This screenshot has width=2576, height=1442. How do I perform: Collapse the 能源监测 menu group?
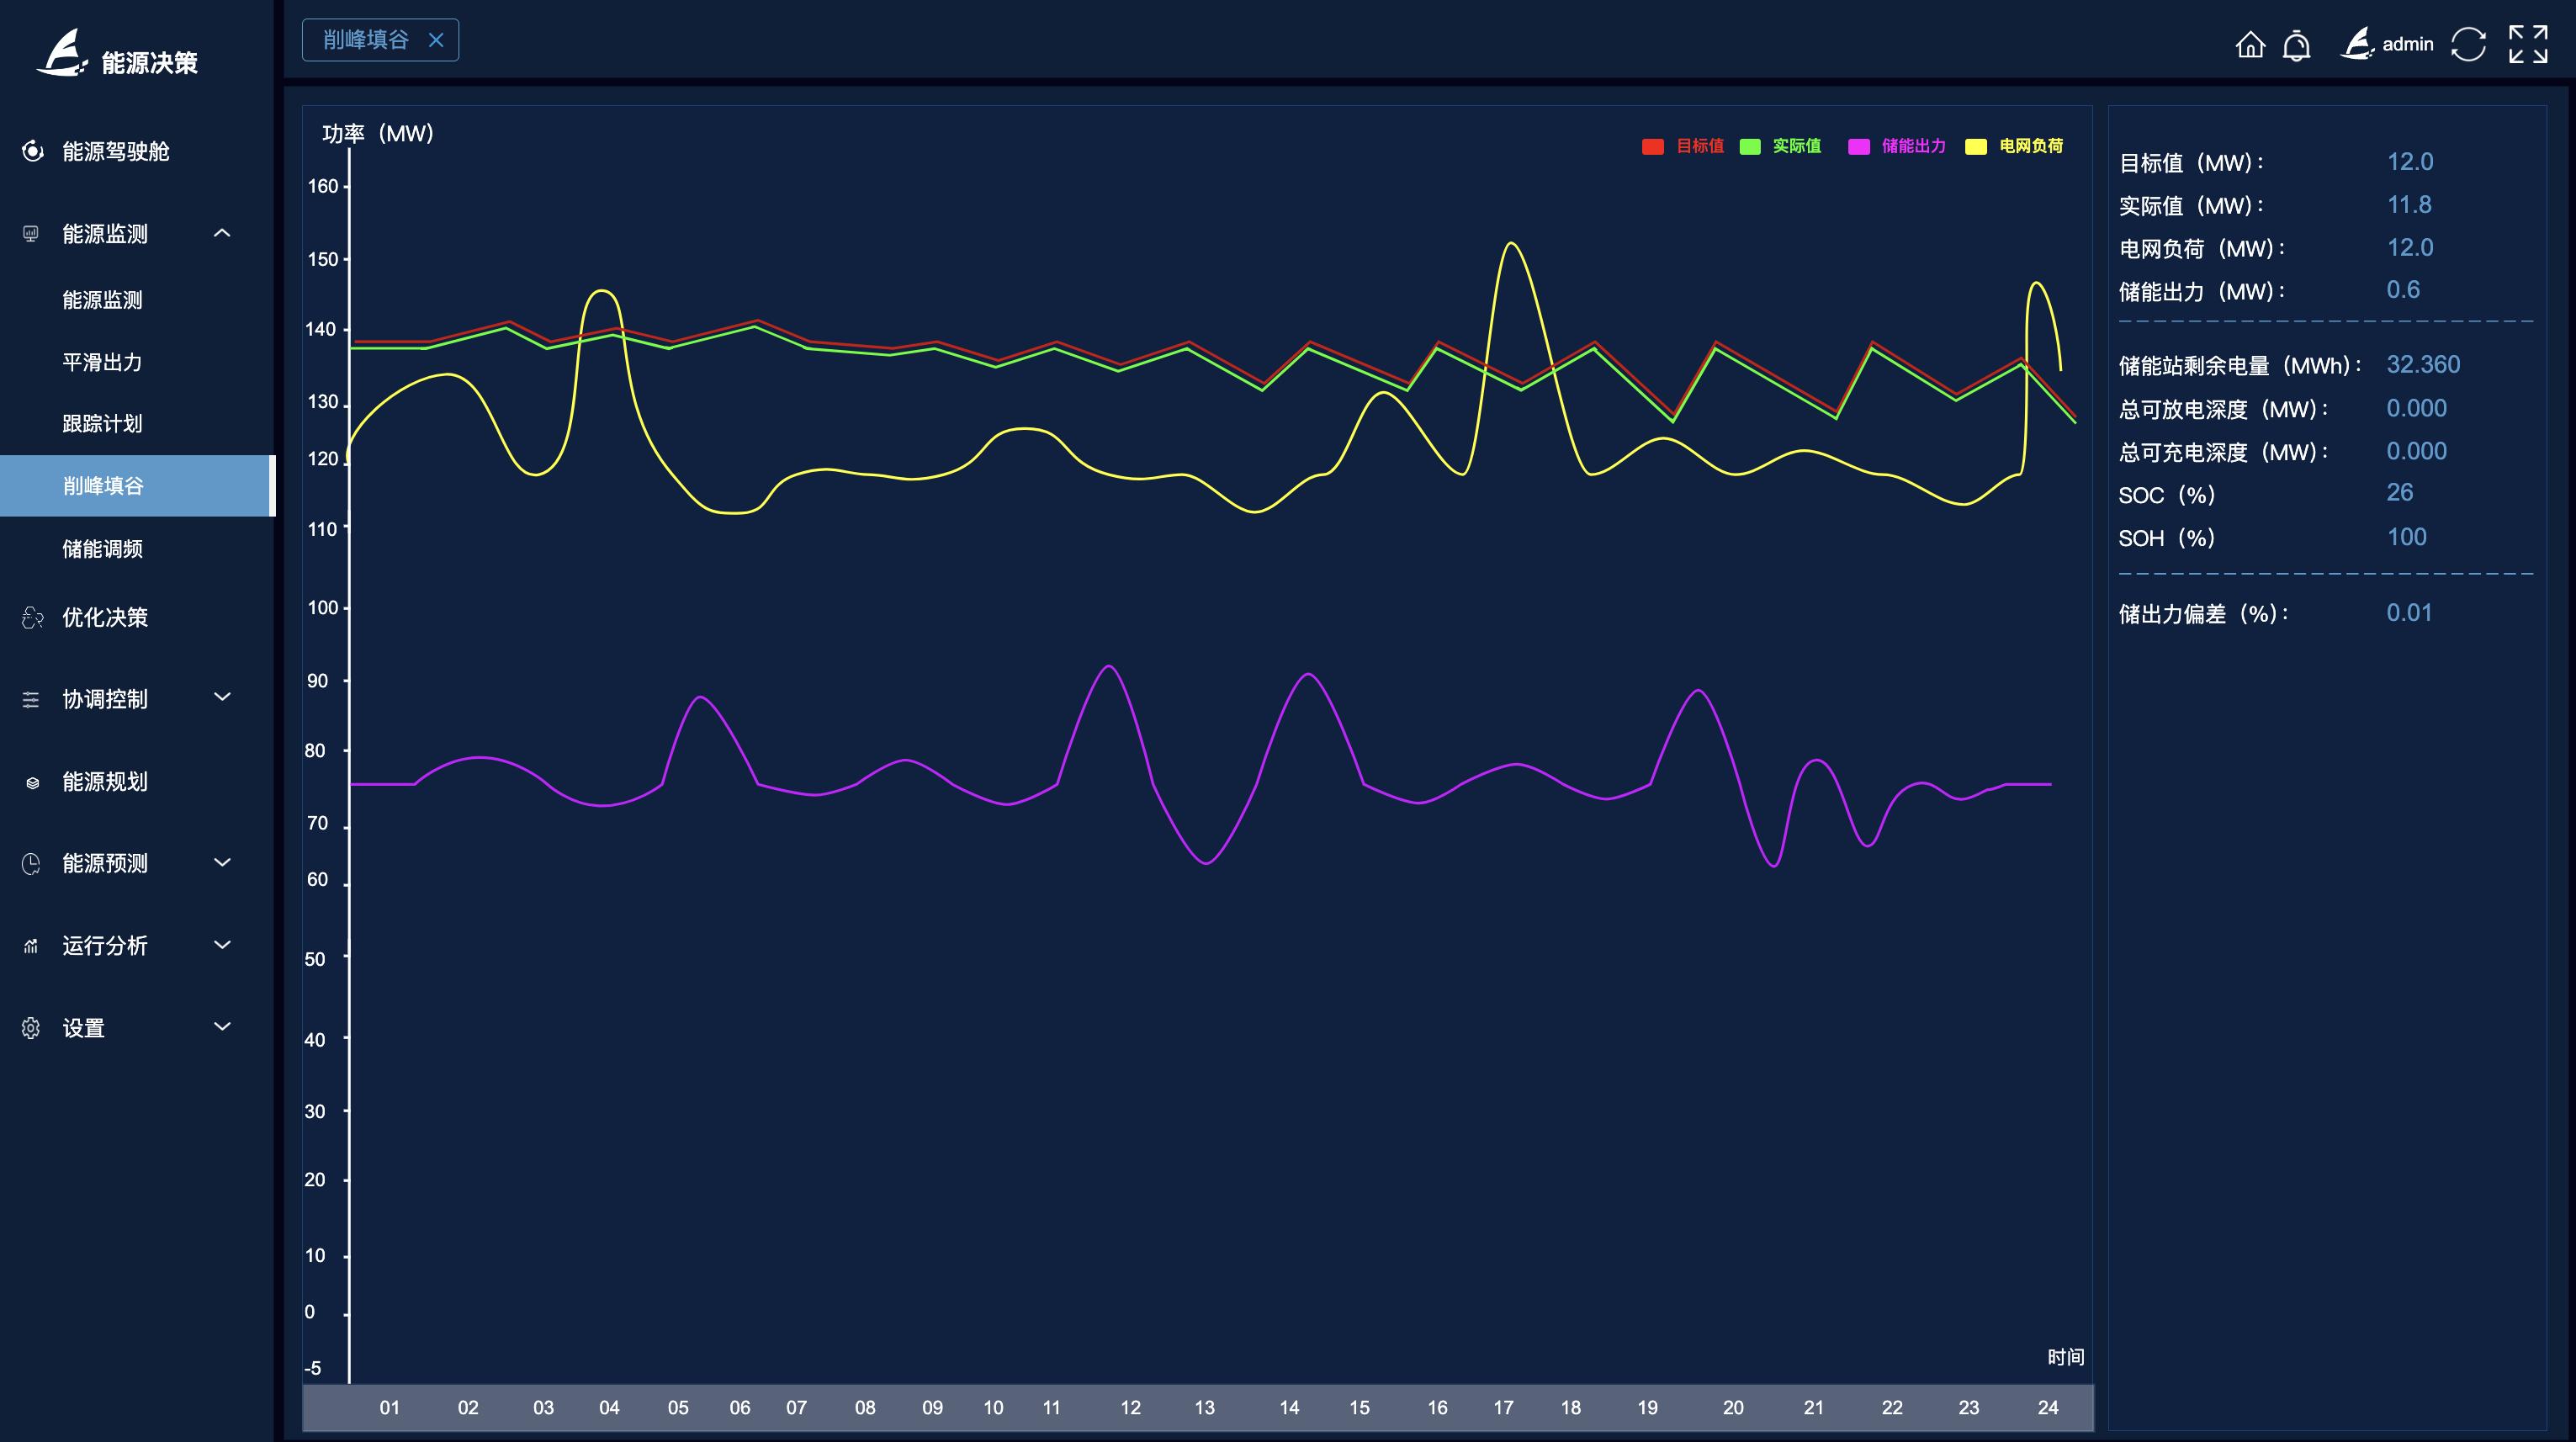click(222, 233)
